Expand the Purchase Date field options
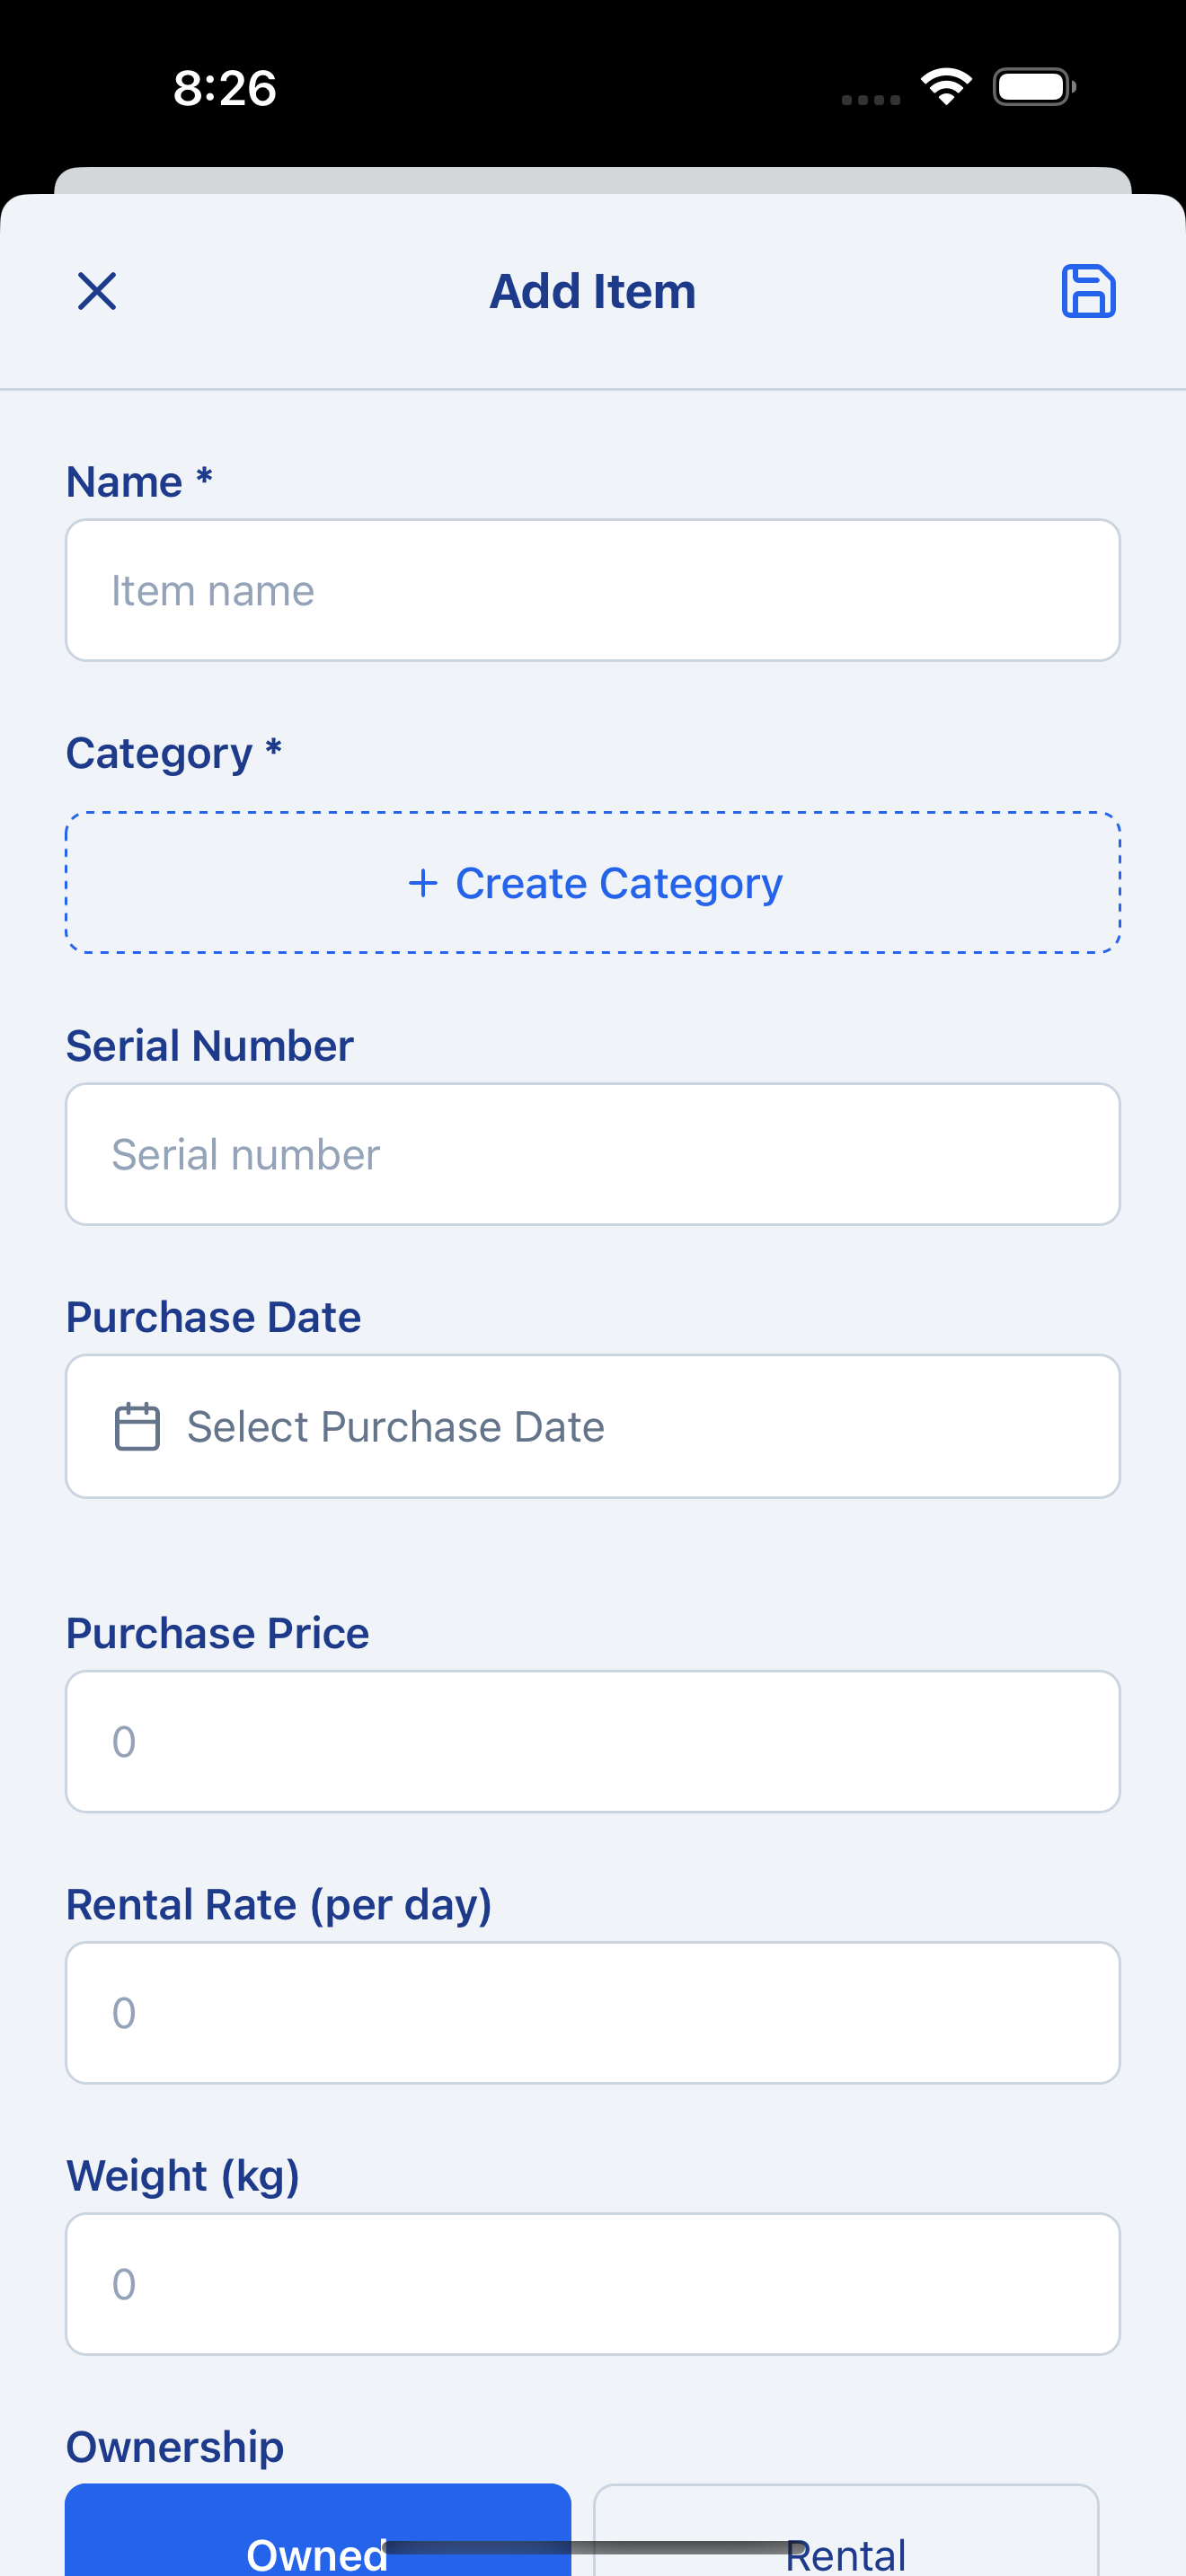Viewport: 1186px width, 2576px height. tap(593, 1426)
